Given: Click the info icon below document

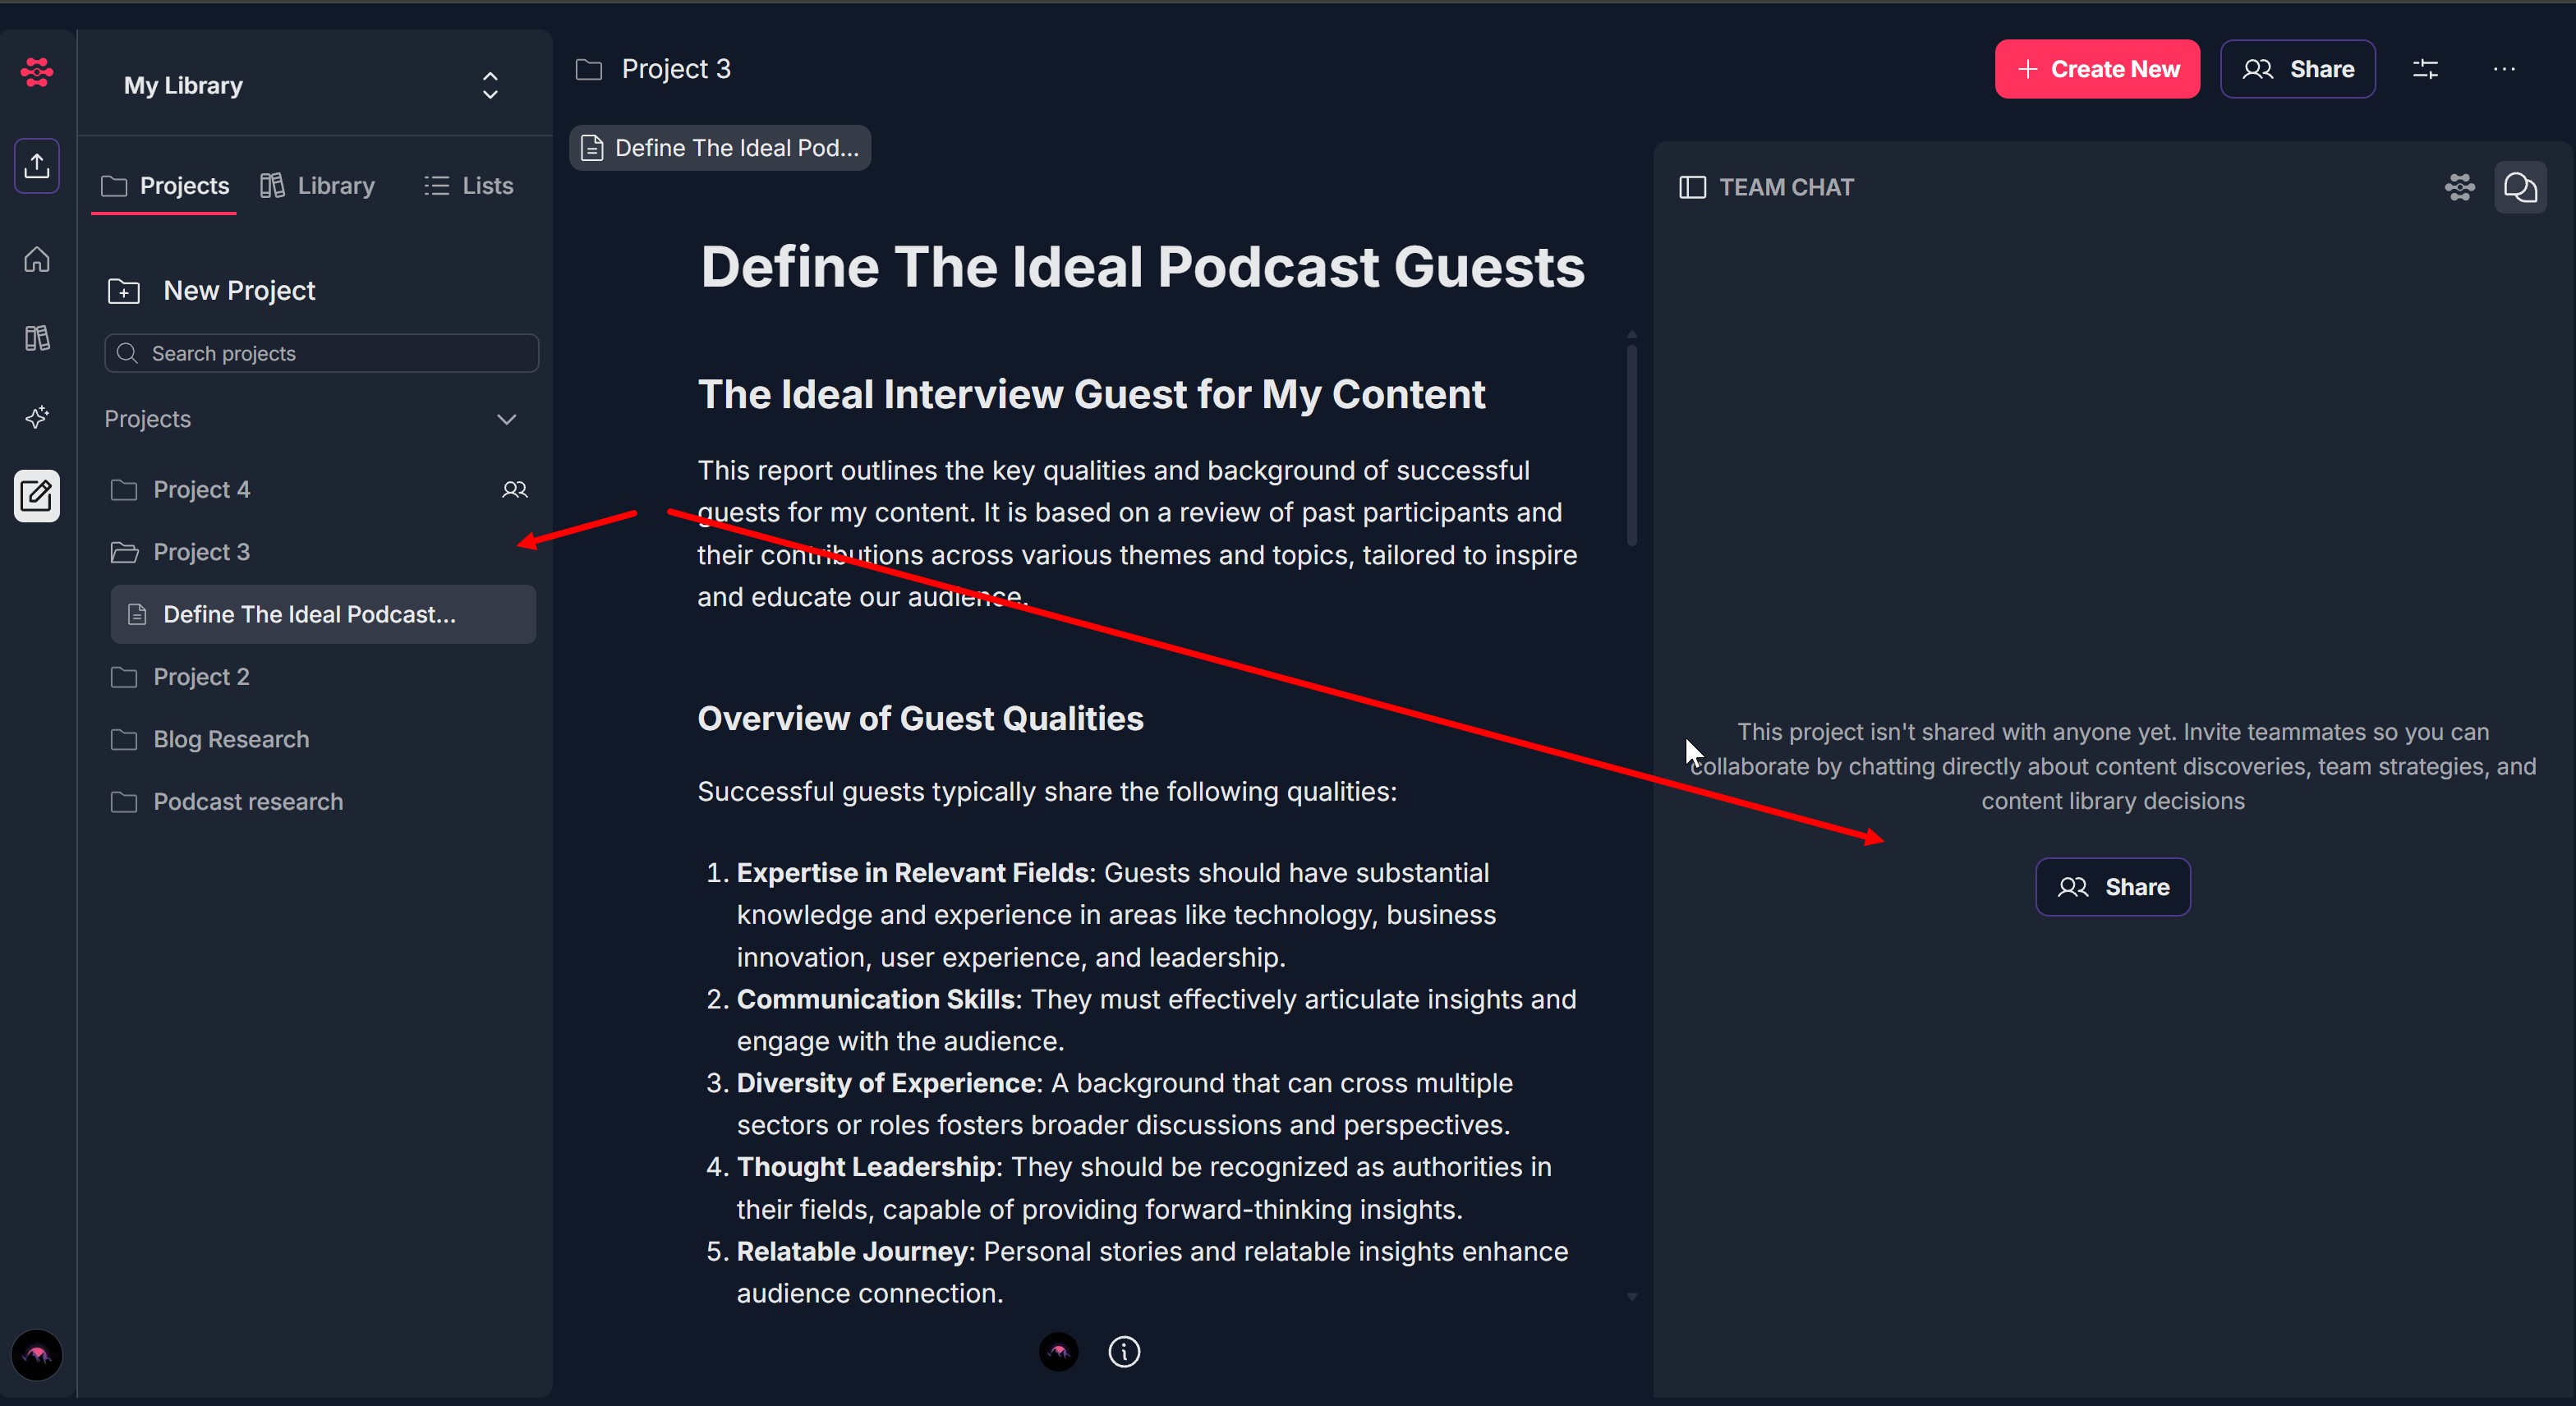Looking at the screenshot, I should click(1124, 1352).
